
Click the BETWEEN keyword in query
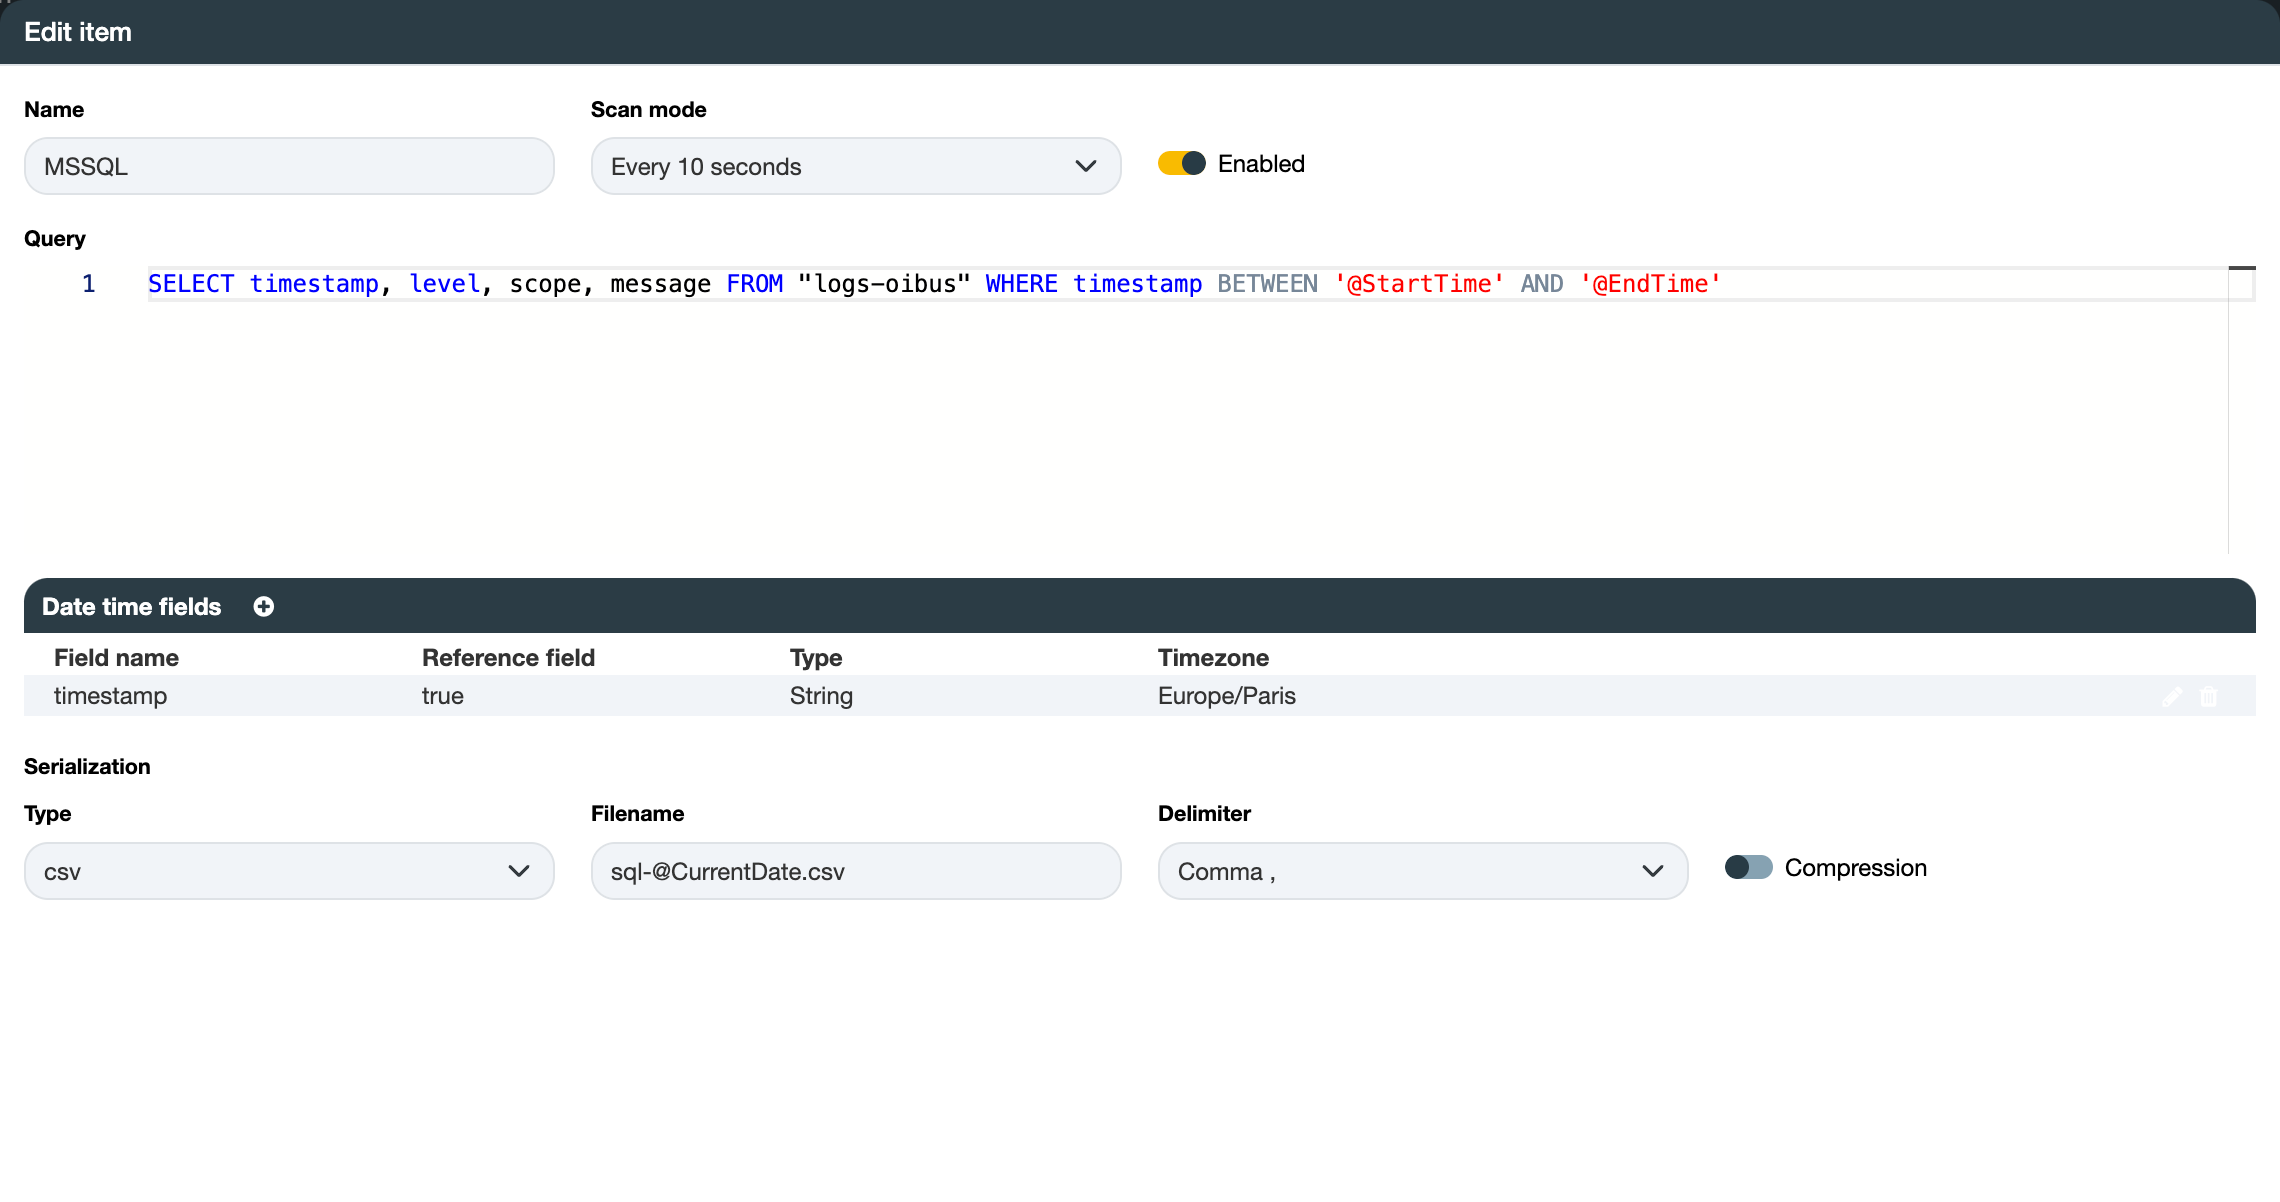click(x=1267, y=284)
